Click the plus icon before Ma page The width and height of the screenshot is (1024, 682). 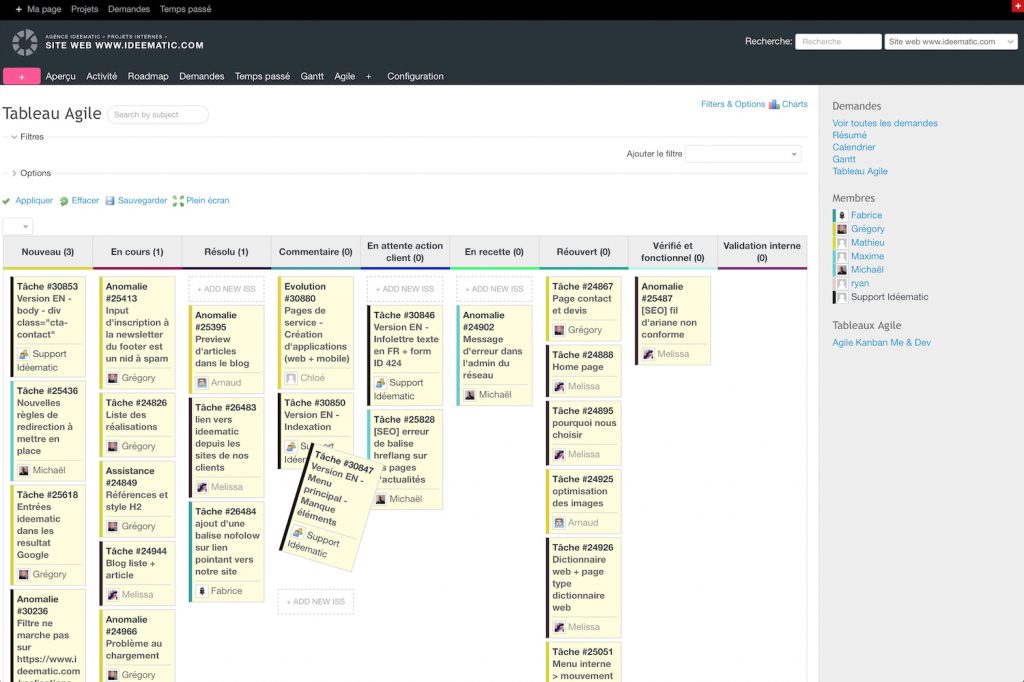tap(18, 9)
